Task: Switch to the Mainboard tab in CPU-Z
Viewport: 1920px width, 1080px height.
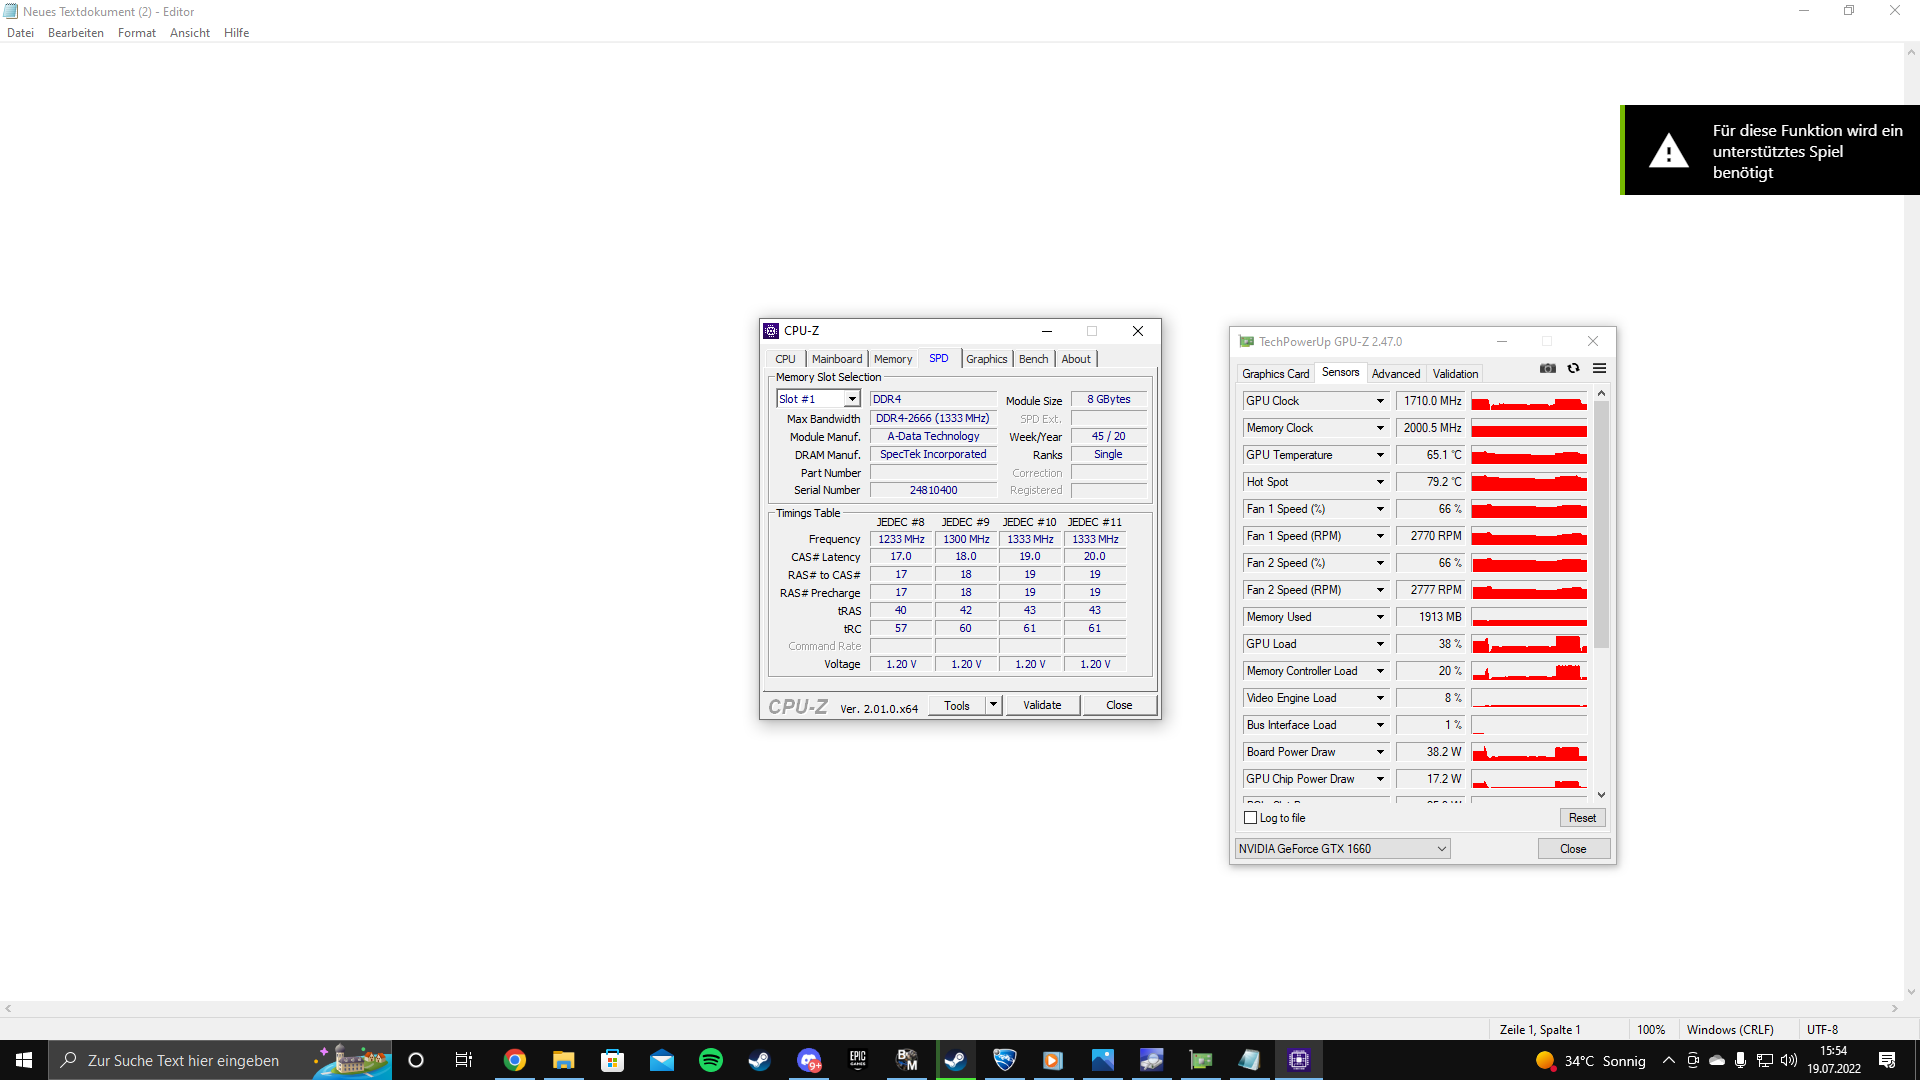Action: click(x=837, y=359)
